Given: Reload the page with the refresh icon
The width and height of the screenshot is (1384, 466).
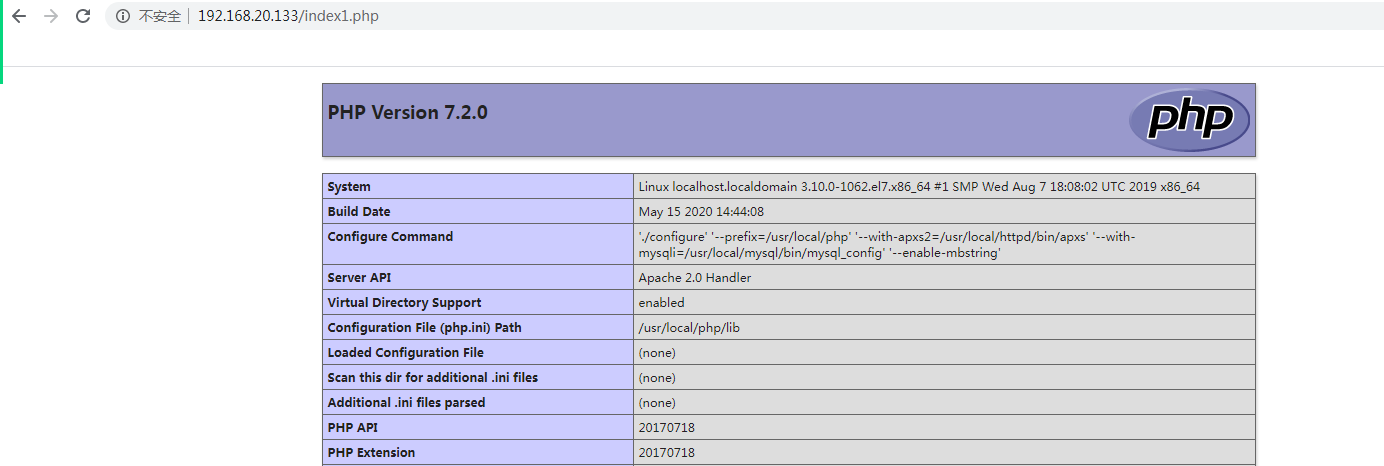Looking at the screenshot, I should click(x=83, y=16).
